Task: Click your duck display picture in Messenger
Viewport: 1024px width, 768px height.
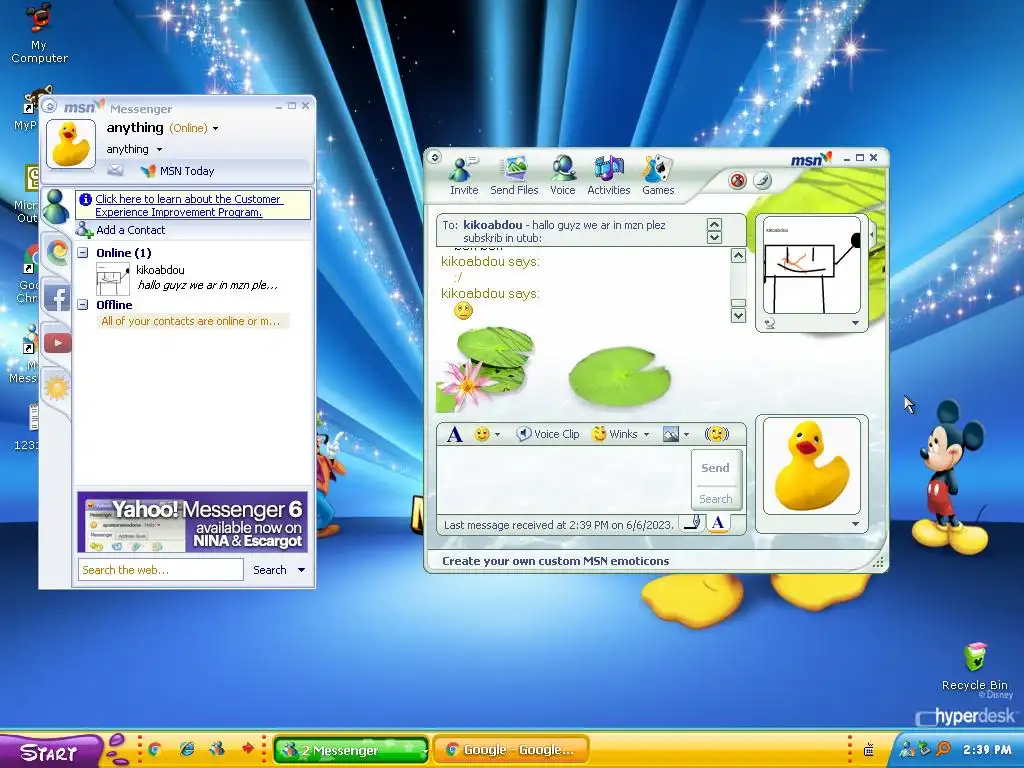Action: (71, 144)
